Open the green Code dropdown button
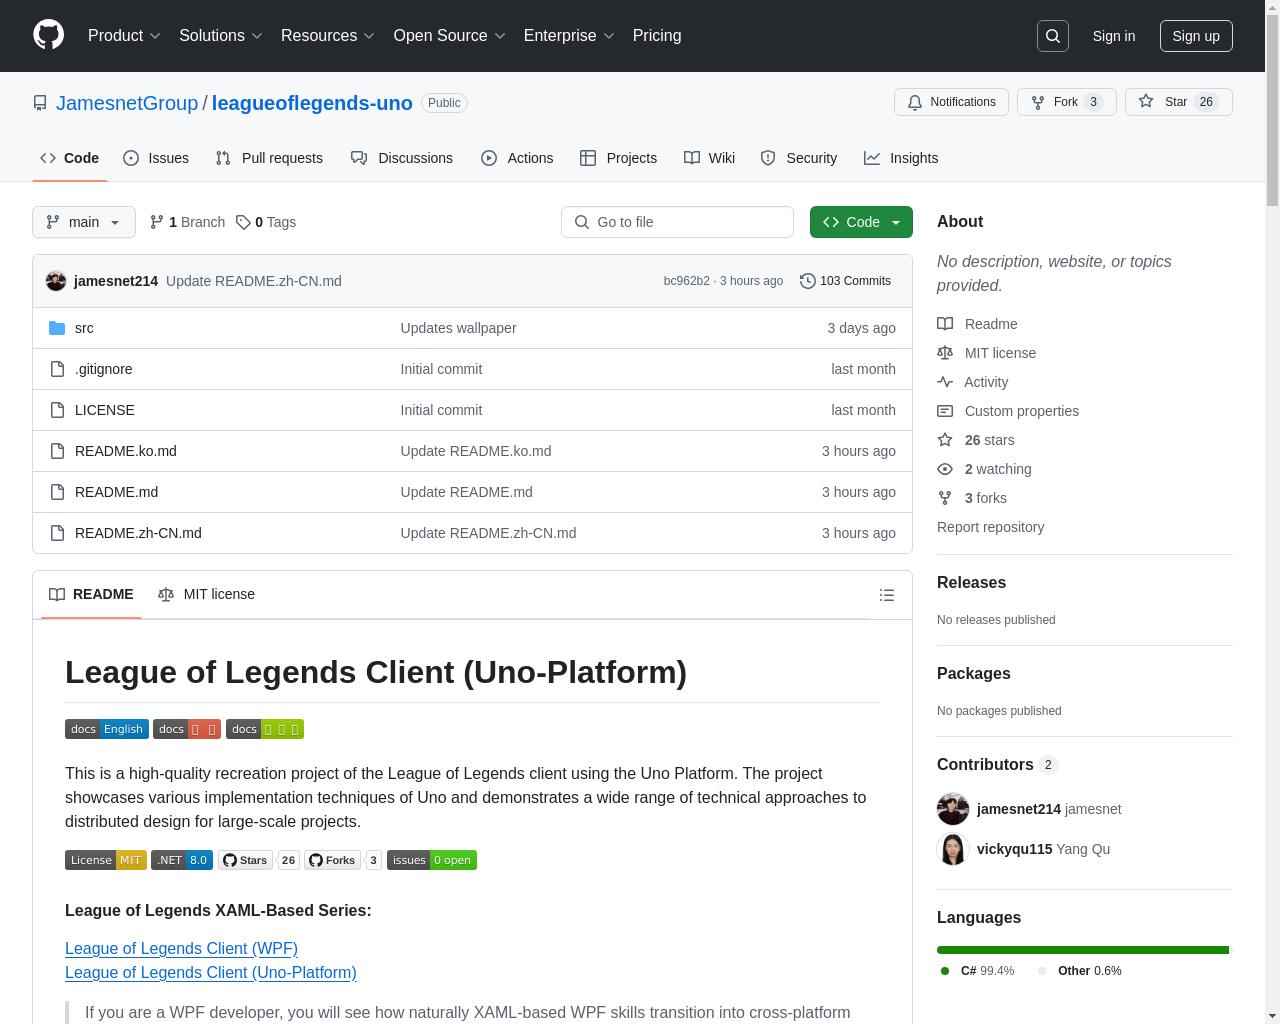Screen dimensions: 1280x1024 (x=861, y=222)
